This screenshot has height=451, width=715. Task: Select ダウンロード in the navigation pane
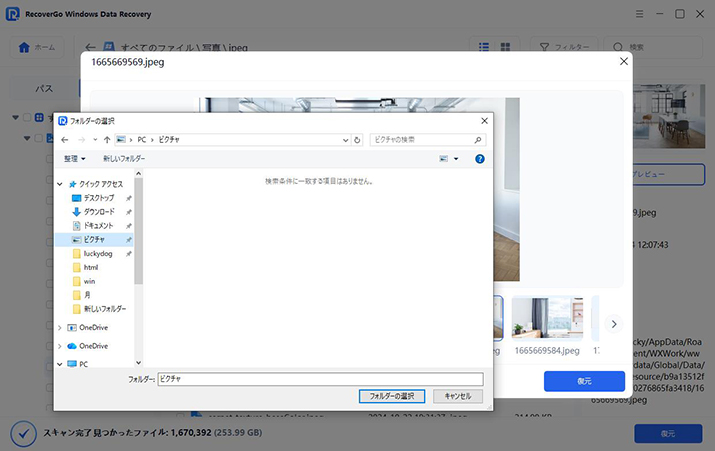pos(98,212)
